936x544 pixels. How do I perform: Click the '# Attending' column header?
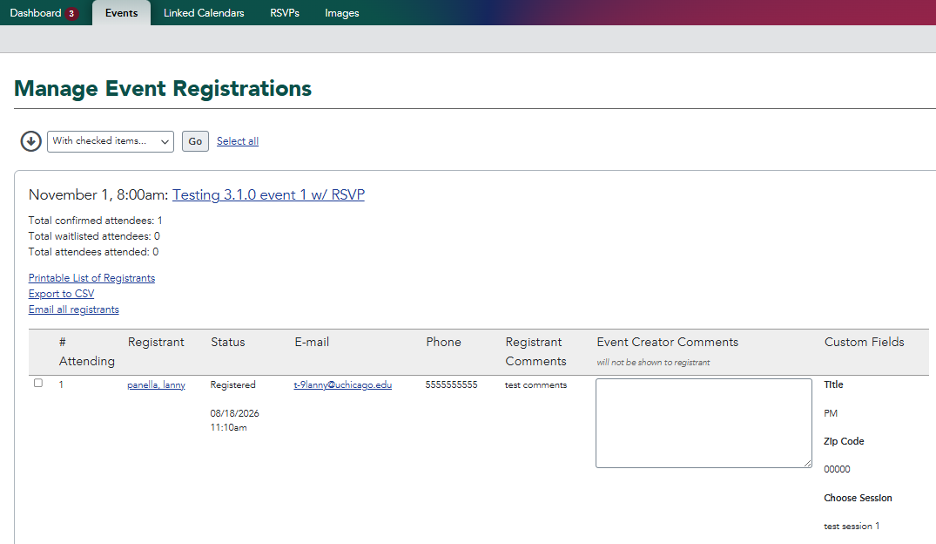click(87, 352)
